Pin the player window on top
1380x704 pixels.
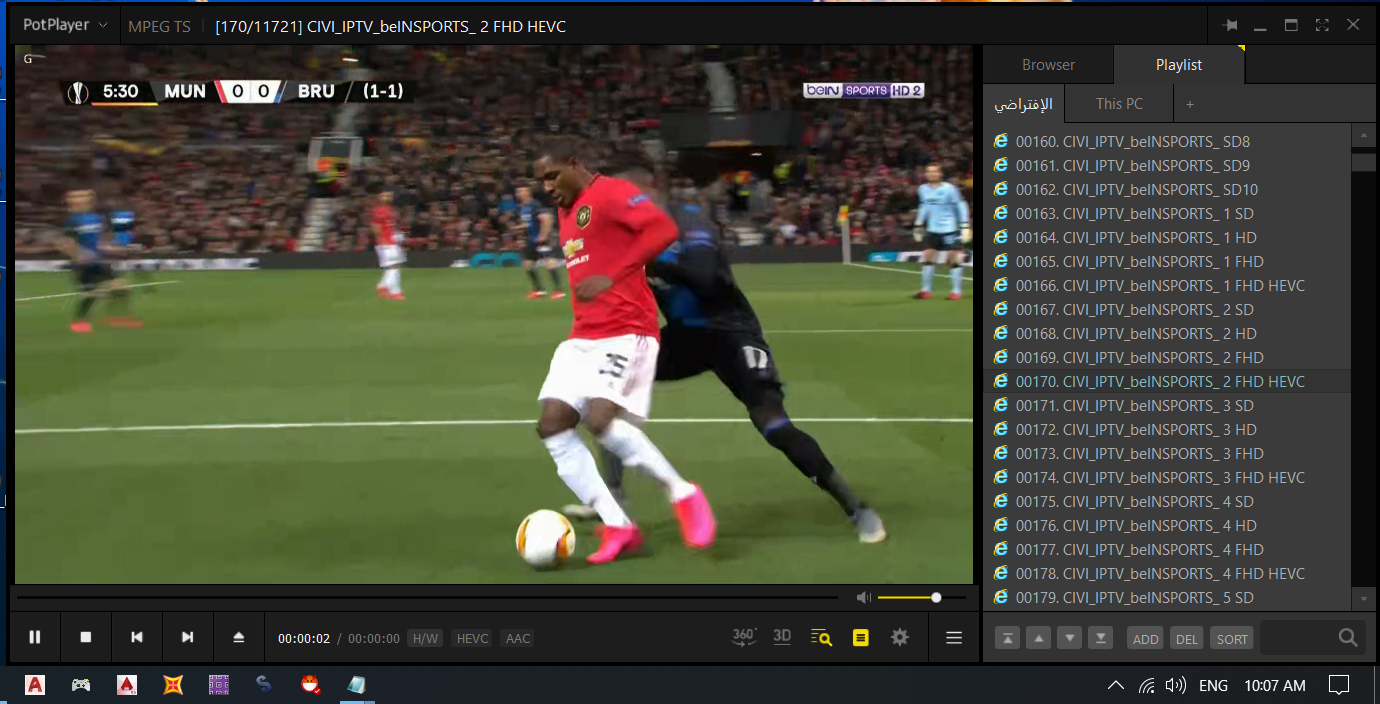pos(1230,26)
